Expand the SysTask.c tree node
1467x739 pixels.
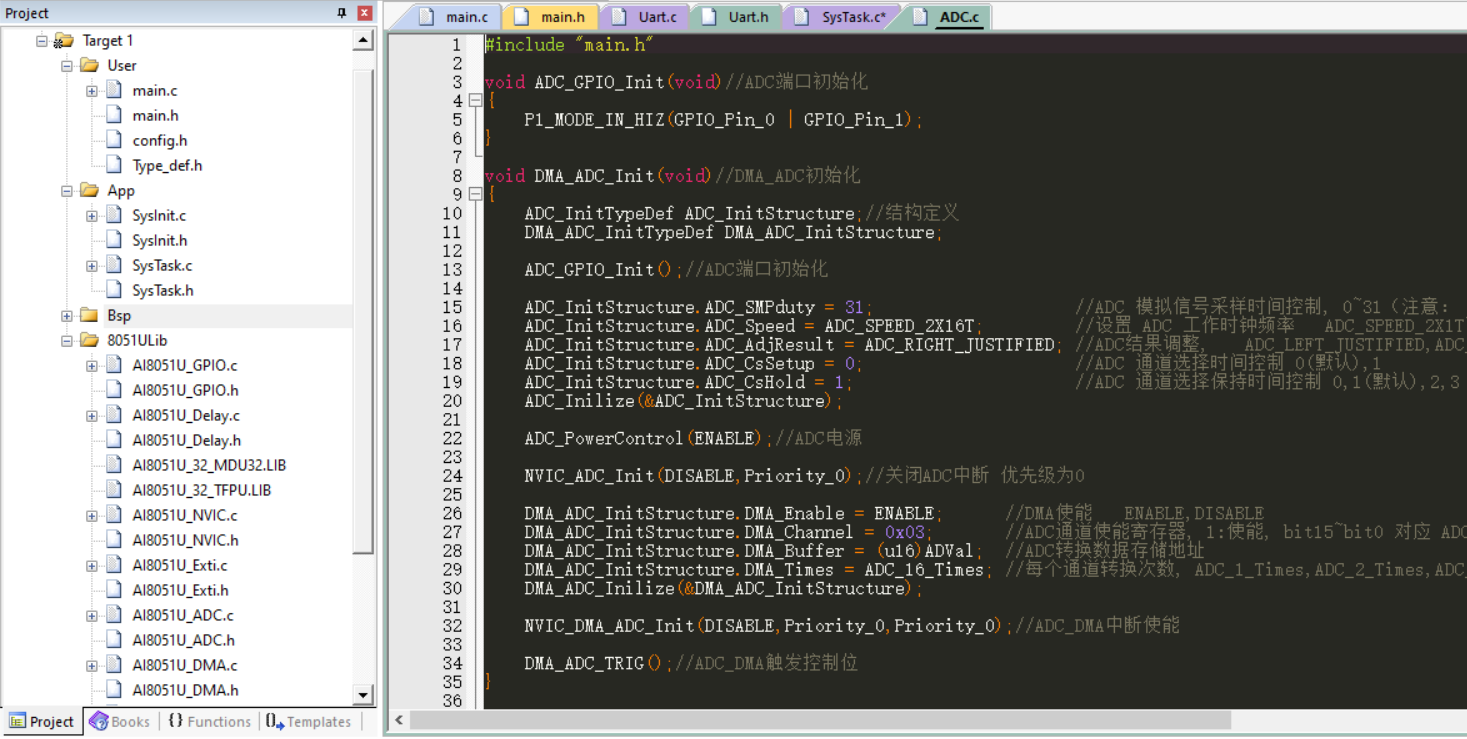[x=91, y=266]
